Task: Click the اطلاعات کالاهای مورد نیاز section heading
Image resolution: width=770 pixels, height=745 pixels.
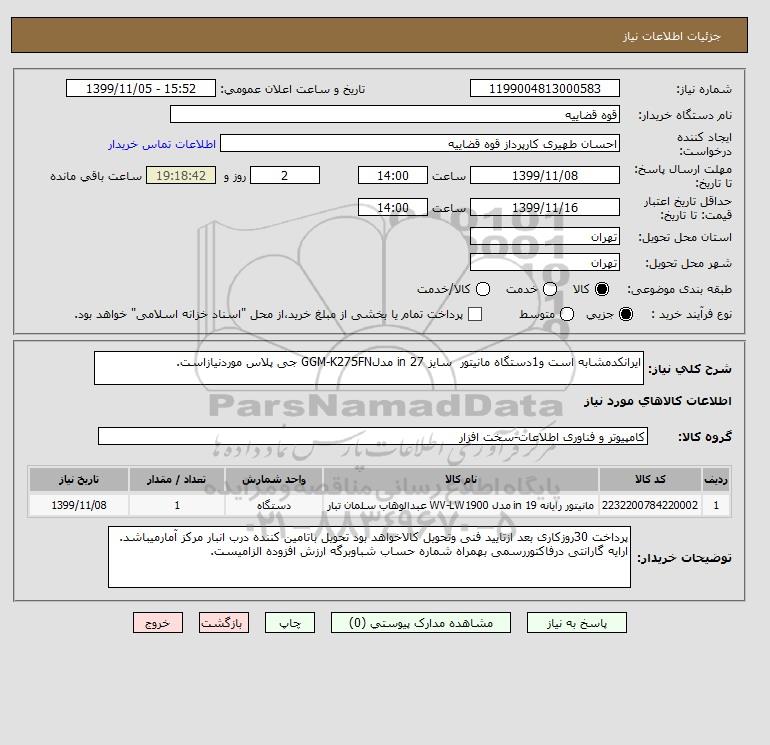Action: pyautogui.click(x=658, y=401)
